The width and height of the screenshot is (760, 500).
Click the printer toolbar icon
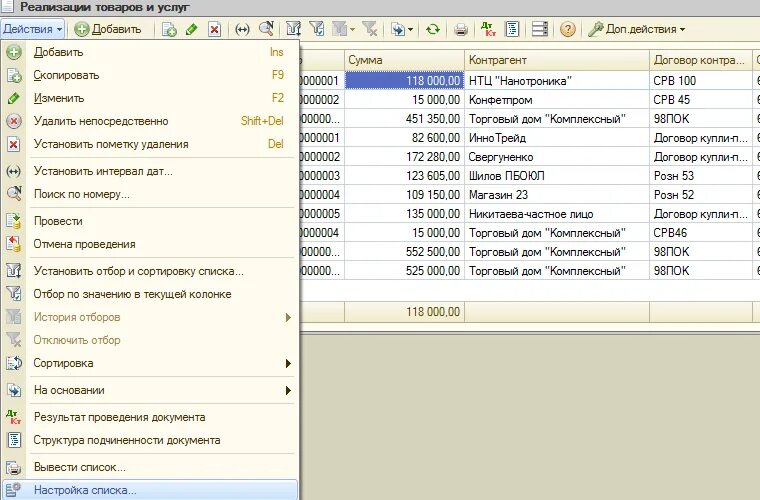(x=460, y=30)
